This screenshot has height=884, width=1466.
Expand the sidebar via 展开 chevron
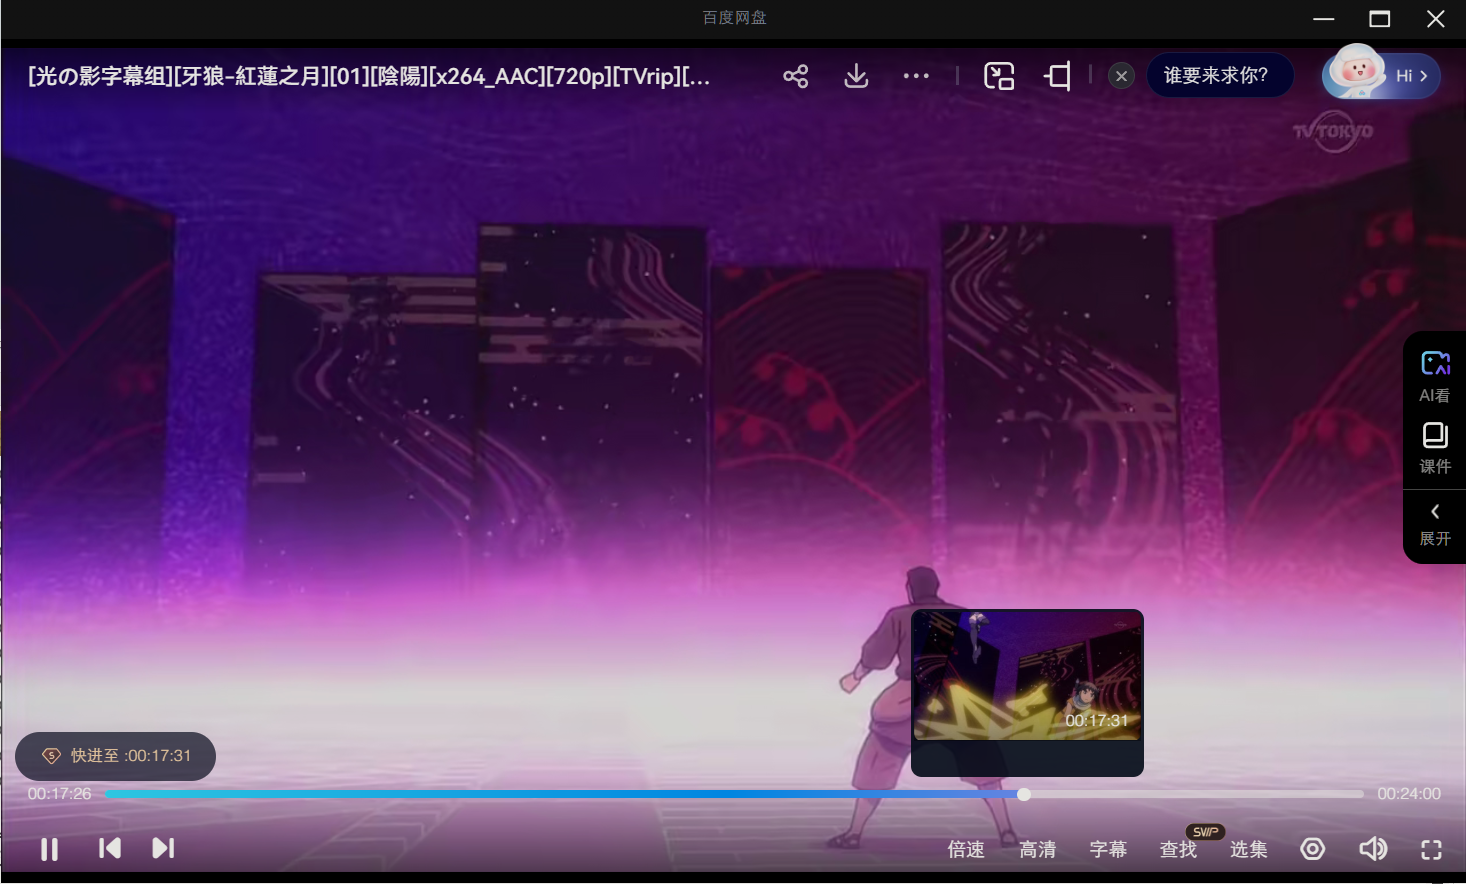coord(1434,524)
